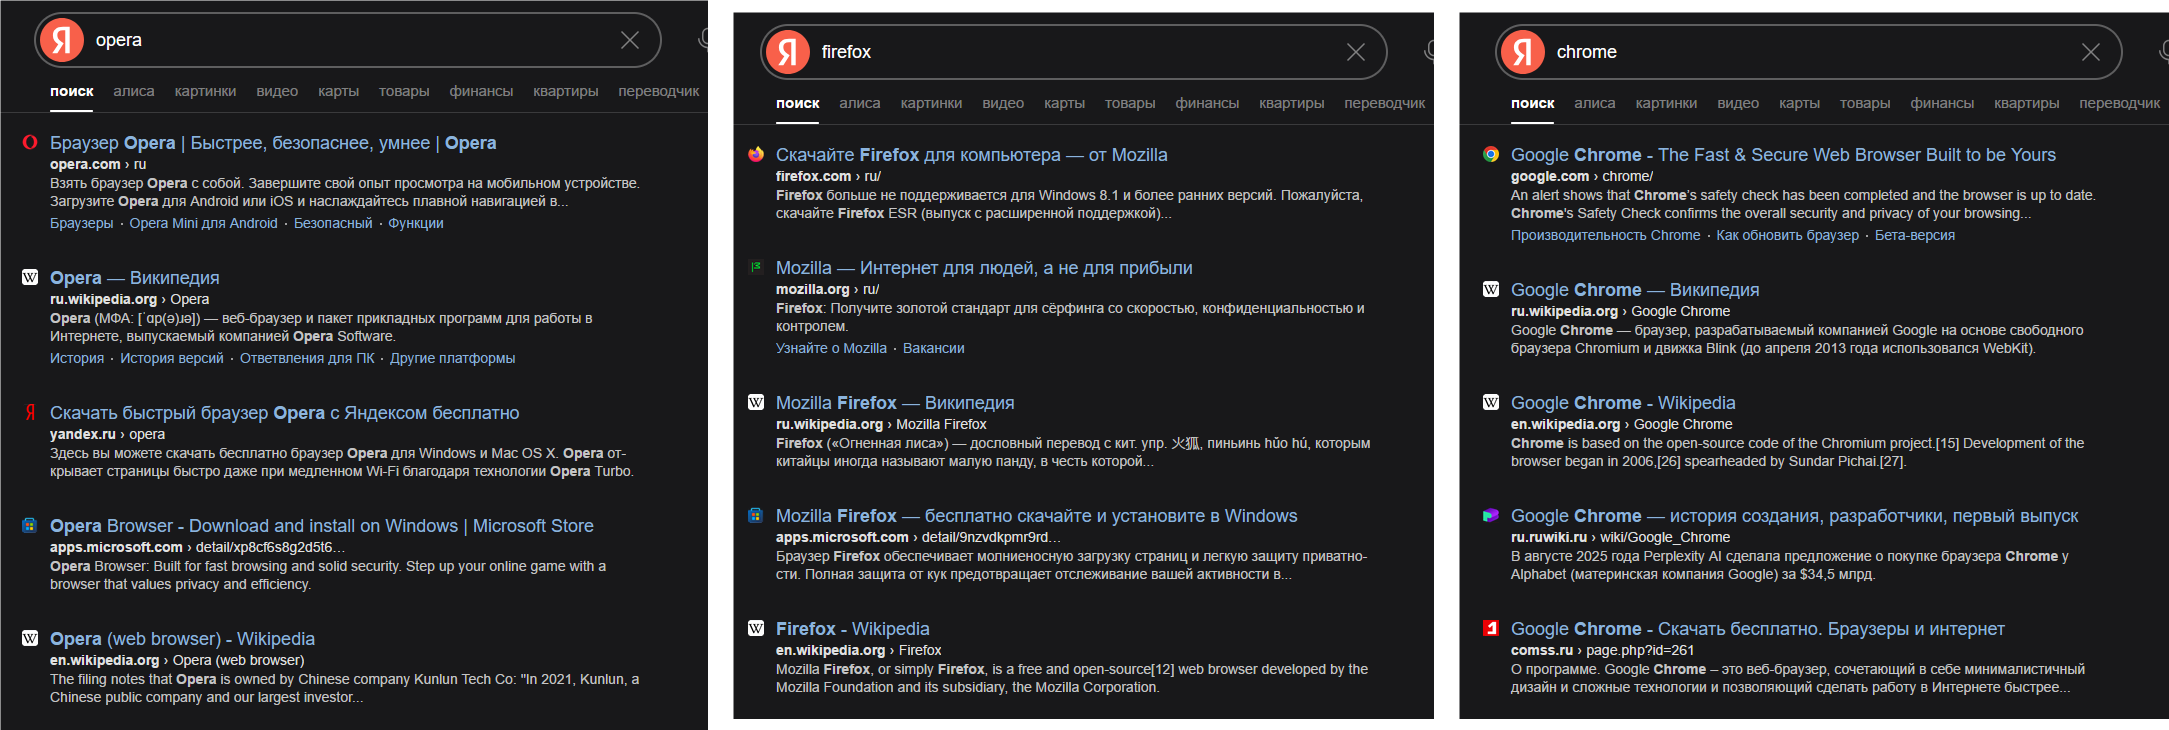
Task: Click the 'Функции' sitelink under opera.com
Action: click(x=416, y=223)
